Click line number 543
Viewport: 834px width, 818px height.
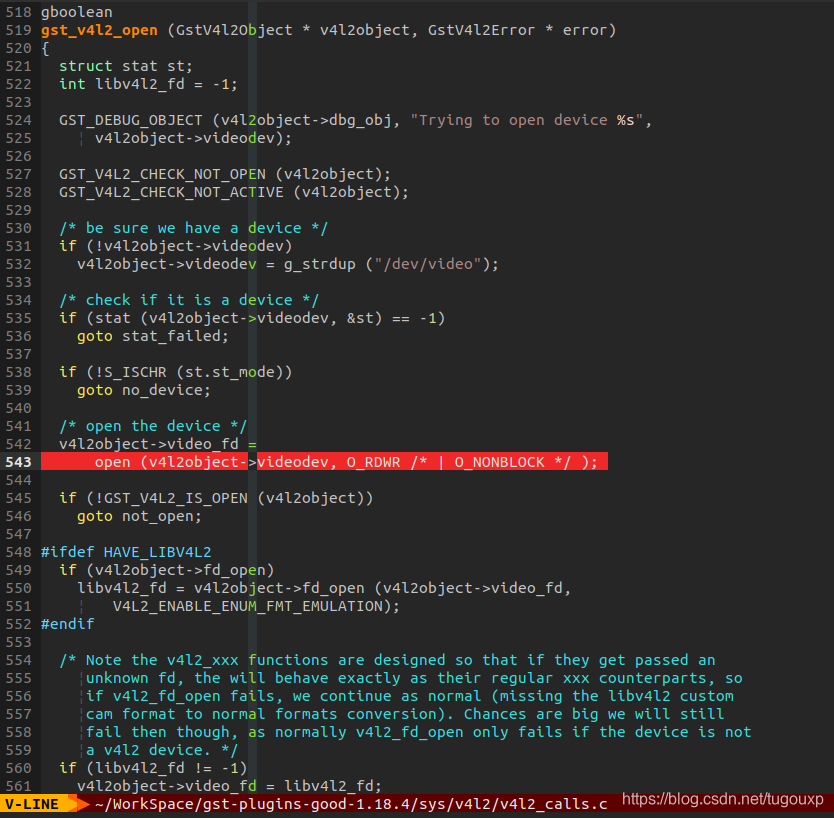tap(19, 462)
